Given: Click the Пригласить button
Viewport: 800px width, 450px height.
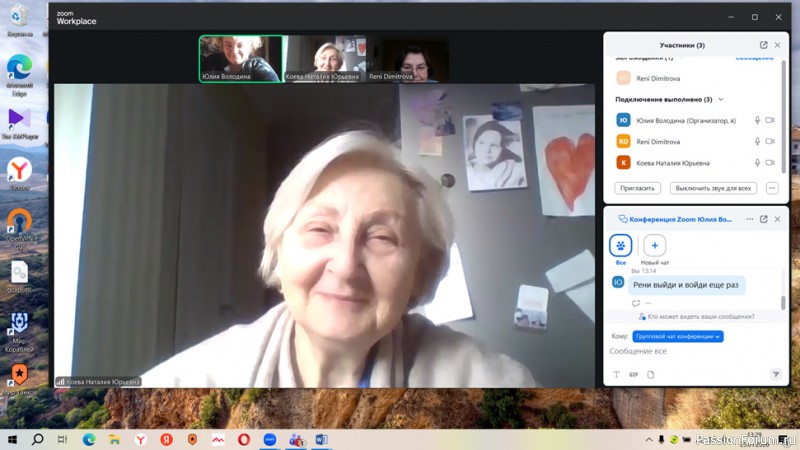Looking at the screenshot, I should (x=637, y=188).
